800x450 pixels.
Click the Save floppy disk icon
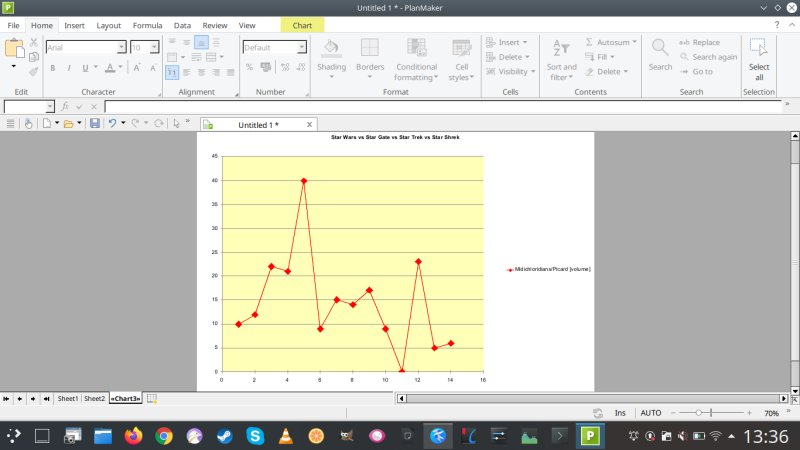pos(94,123)
